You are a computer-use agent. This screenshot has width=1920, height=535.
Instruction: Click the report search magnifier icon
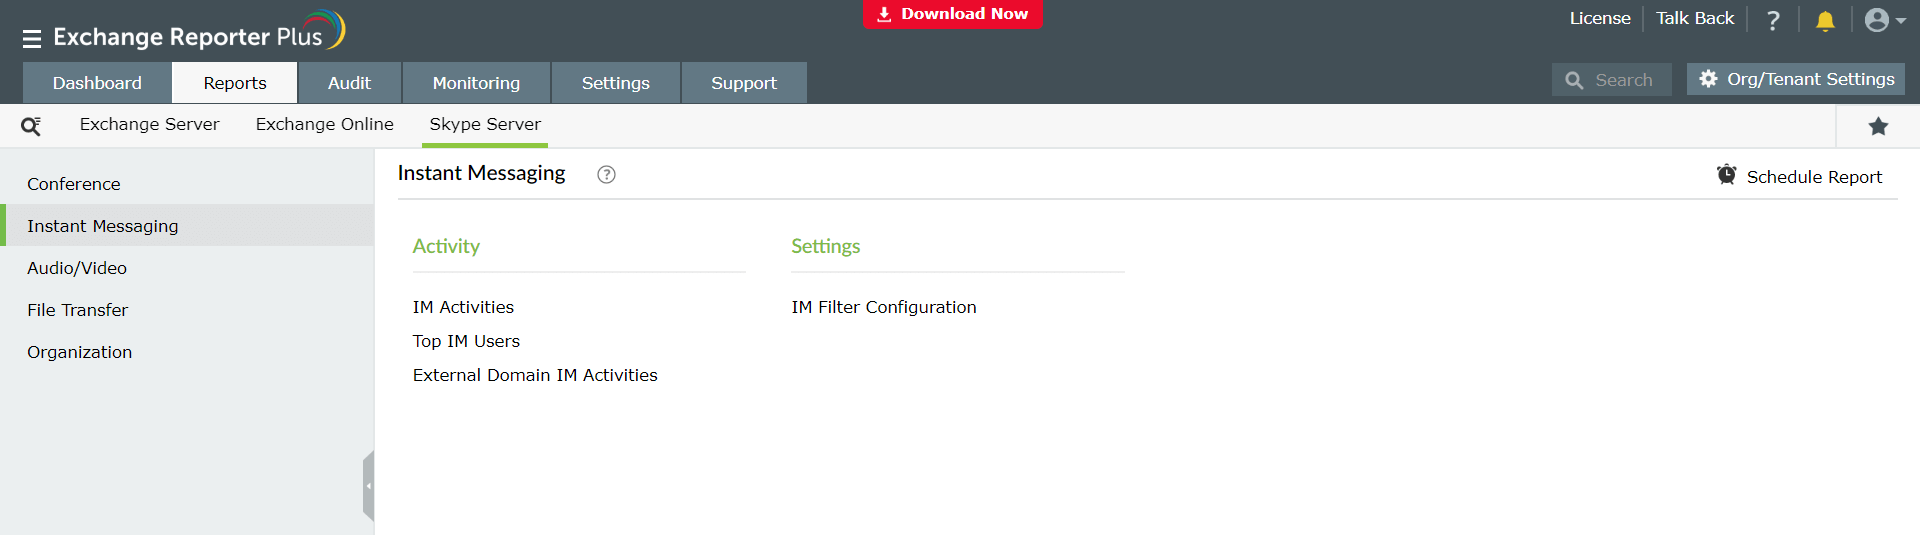tap(31, 126)
